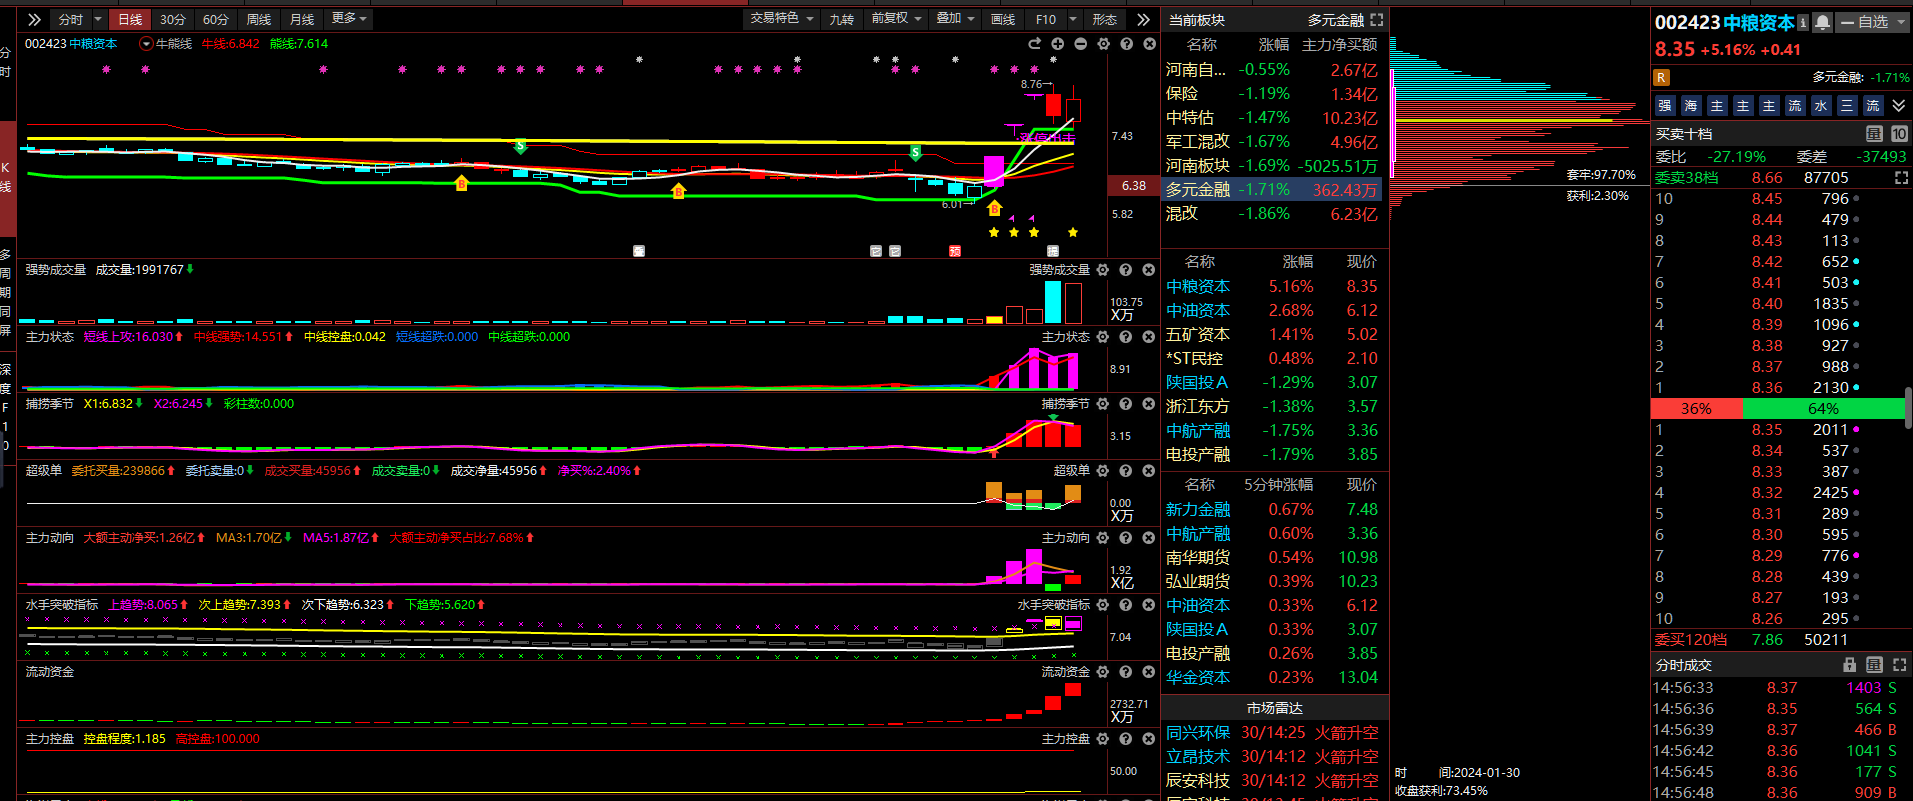Click the orange R margin-trading badge
This screenshot has width=1913, height=801.
(x=1661, y=77)
